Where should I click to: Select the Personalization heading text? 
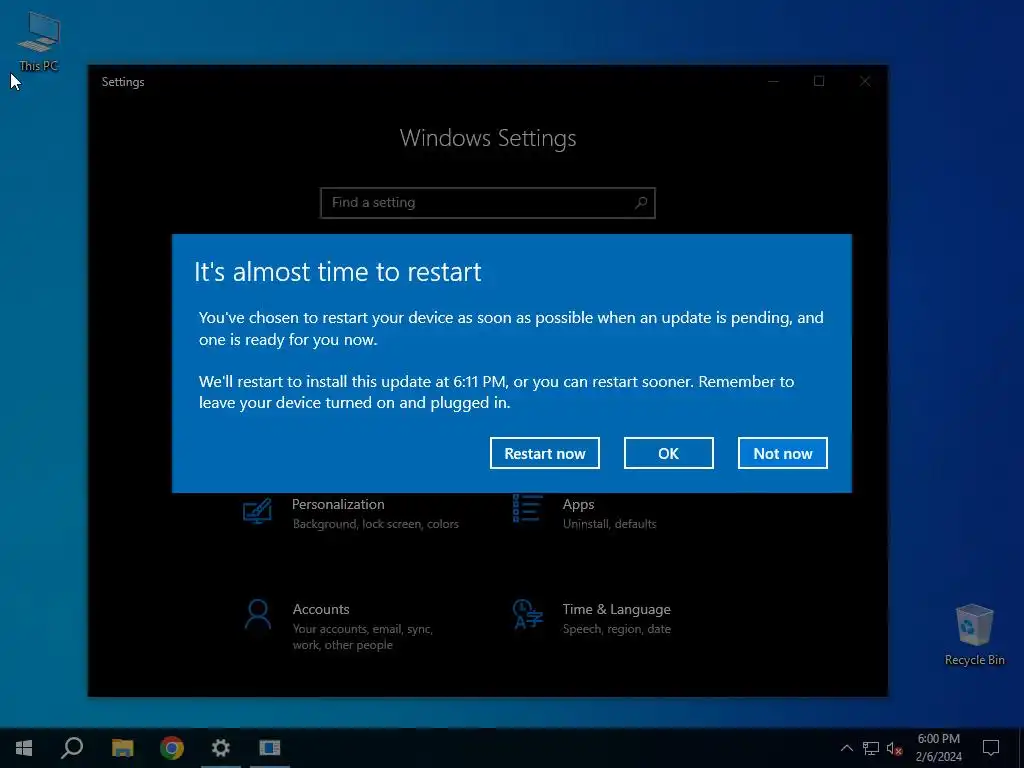tap(338, 504)
